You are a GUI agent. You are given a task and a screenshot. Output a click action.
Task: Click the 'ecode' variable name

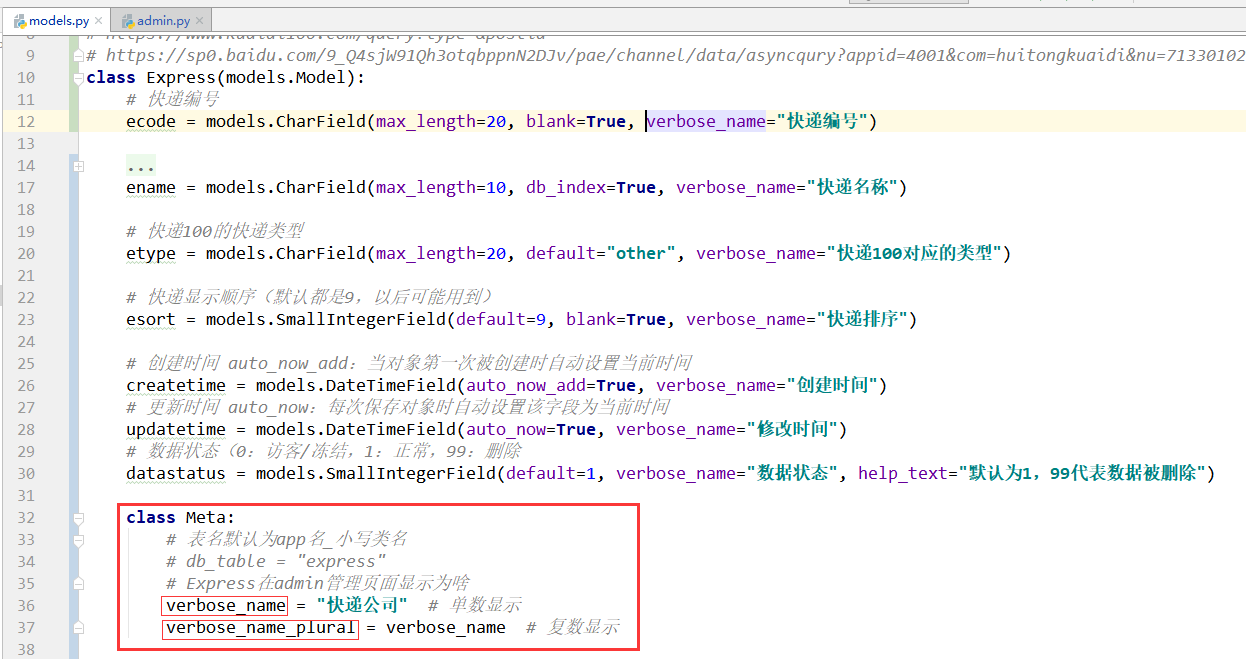tap(151, 122)
